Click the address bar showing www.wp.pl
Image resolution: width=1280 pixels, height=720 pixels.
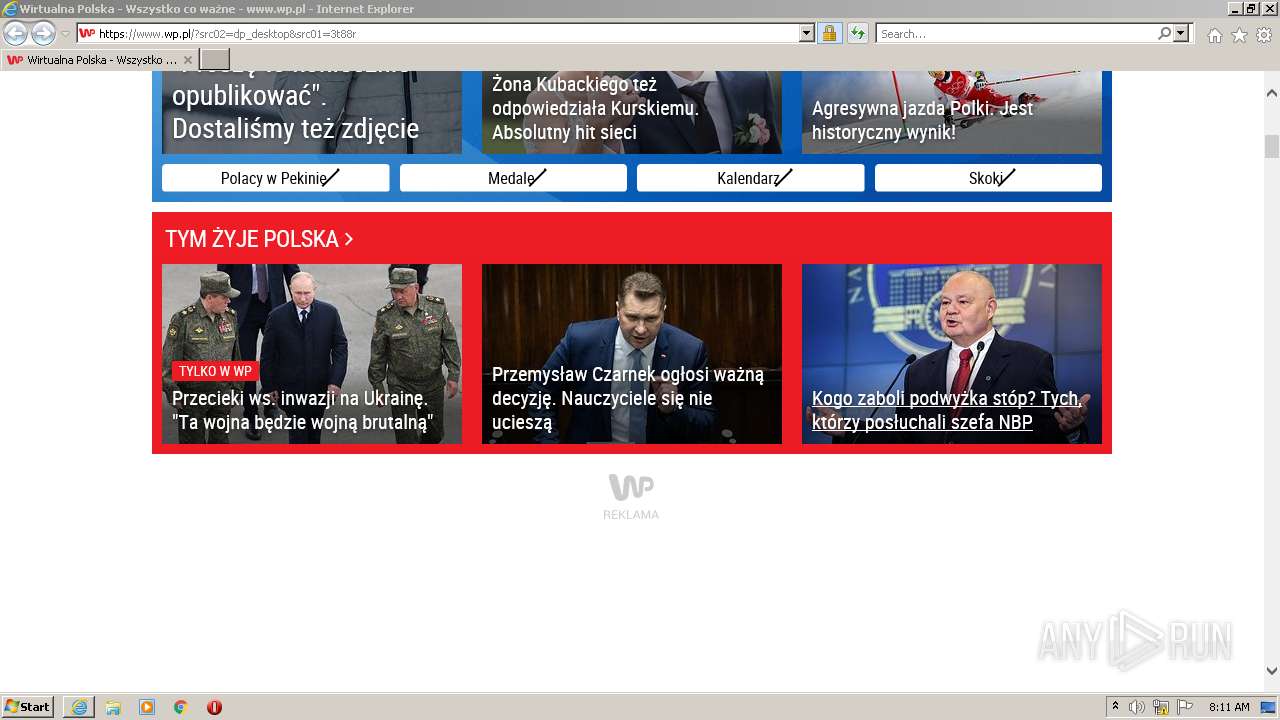click(437, 33)
